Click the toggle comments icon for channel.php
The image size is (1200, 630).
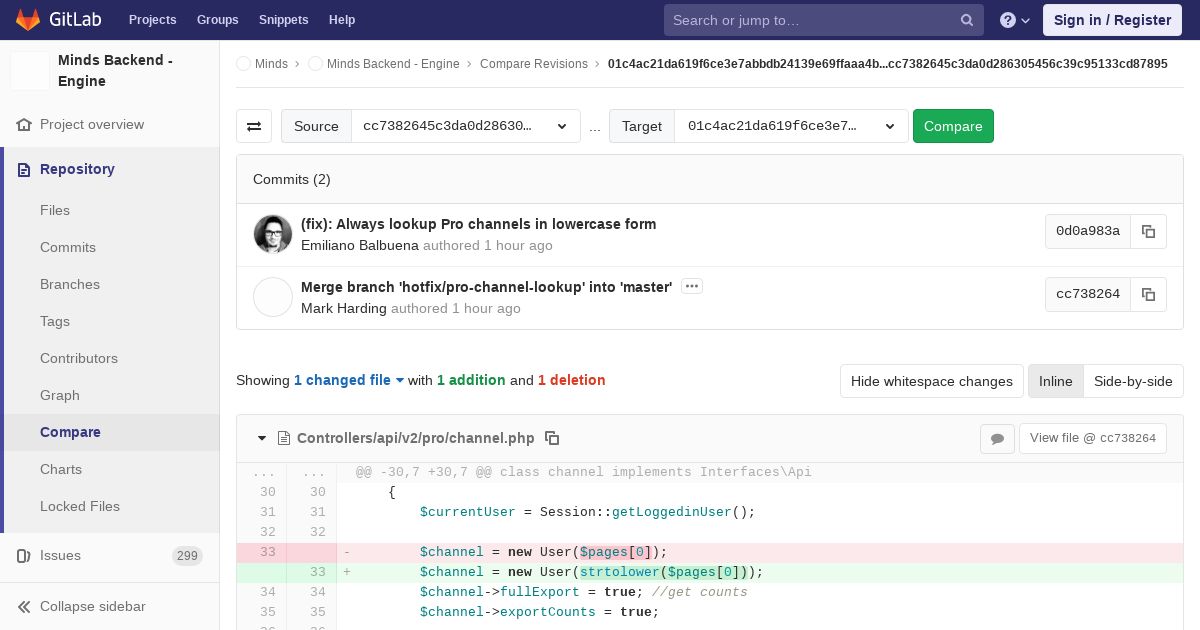(997, 438)
